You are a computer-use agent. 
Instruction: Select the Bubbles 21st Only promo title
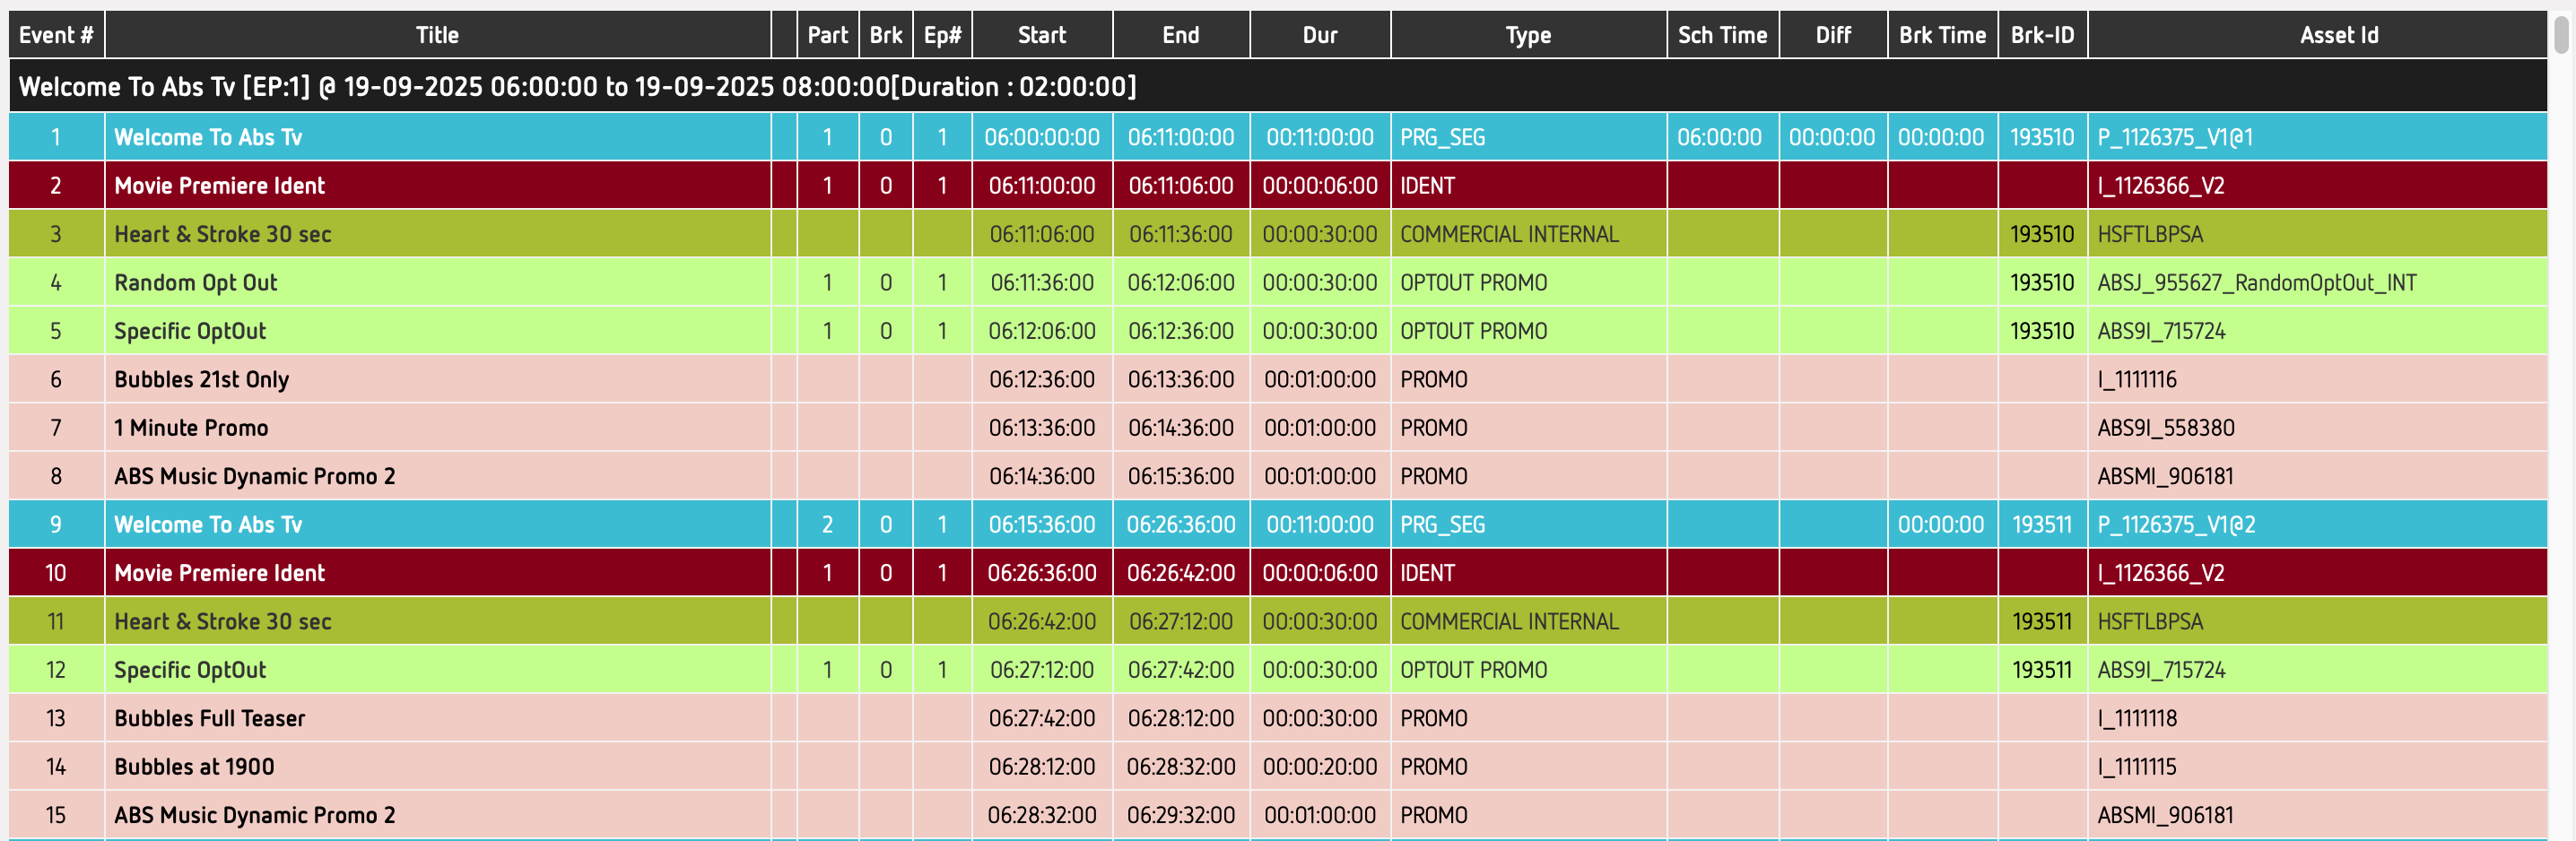click(x=202, y=380)
